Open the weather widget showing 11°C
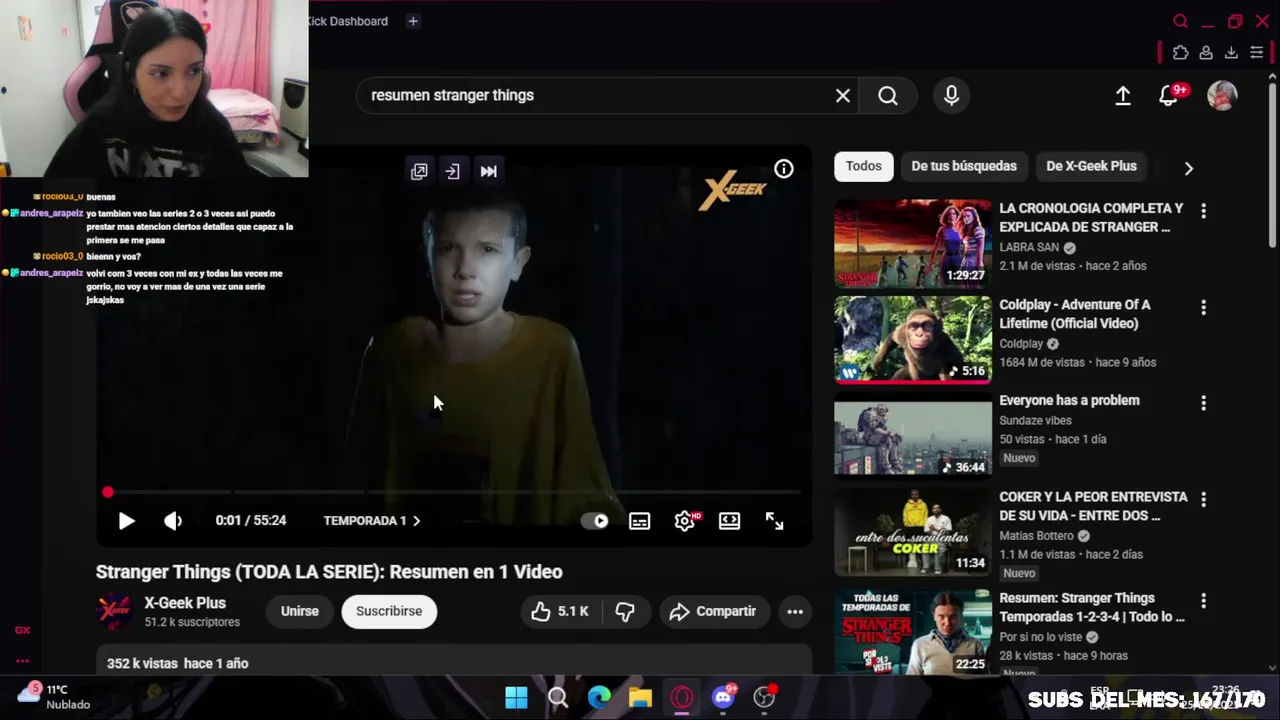 pyautogui.click(x=54, y=697)
